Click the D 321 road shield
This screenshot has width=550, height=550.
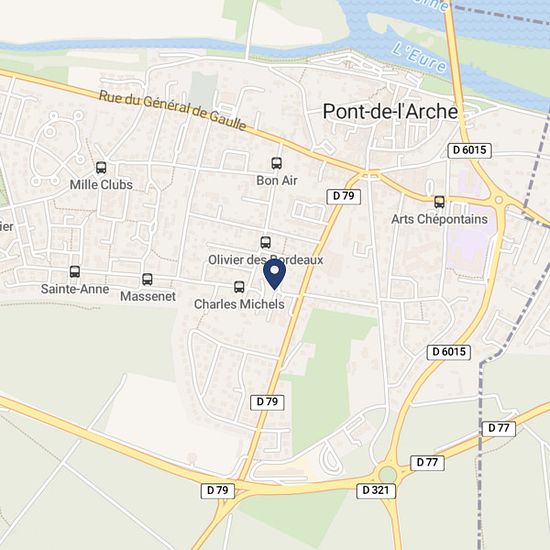pyautogui.click(x=376, y=491)
